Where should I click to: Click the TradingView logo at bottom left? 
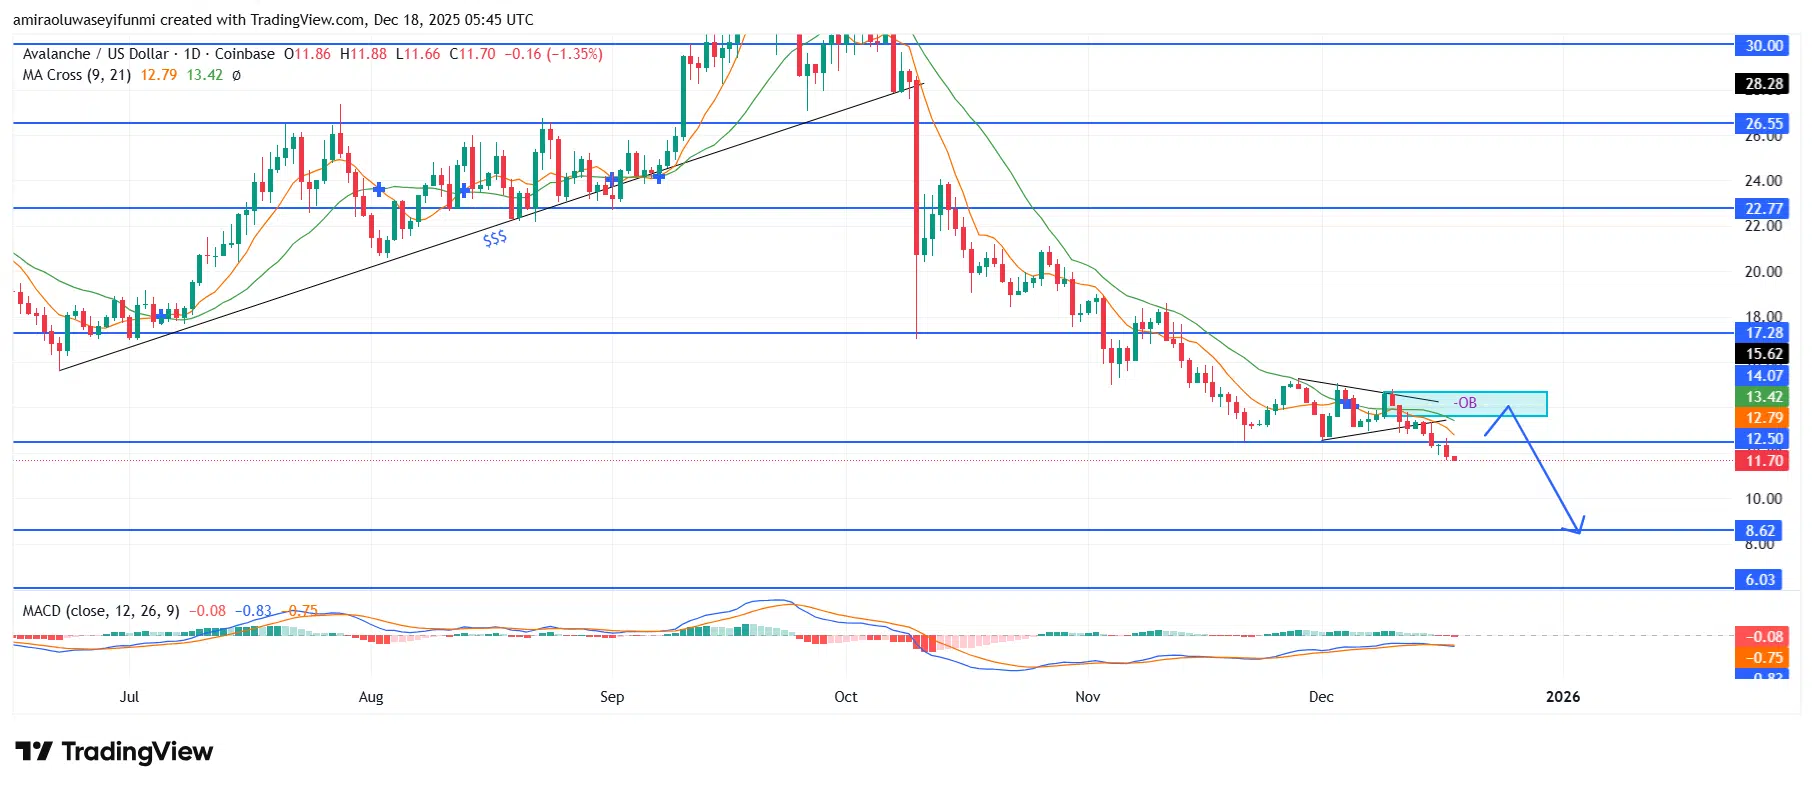(x=114, y=752)
